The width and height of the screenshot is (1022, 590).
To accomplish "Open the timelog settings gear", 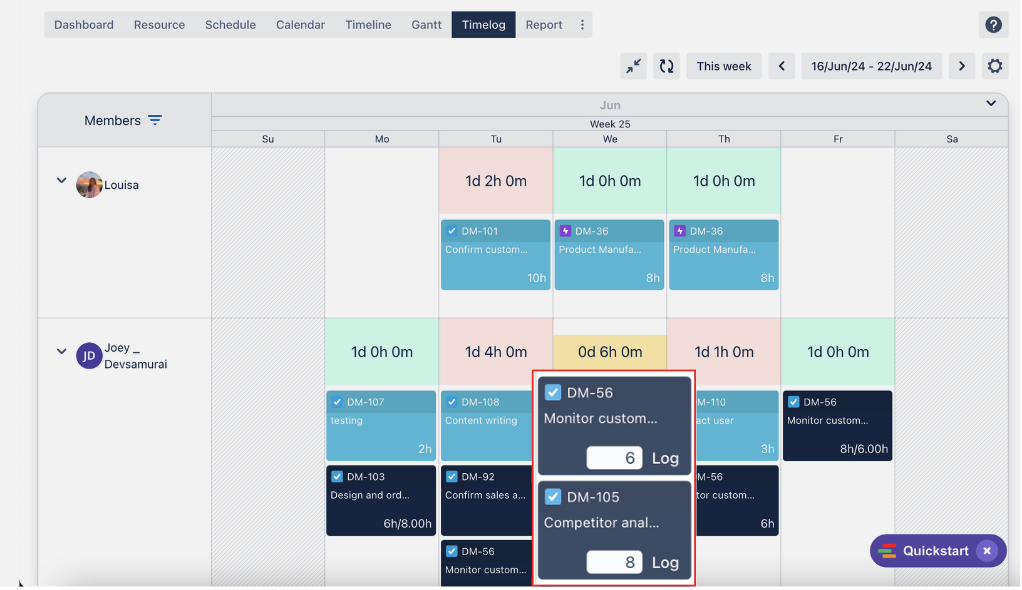I will coord(994,66).
